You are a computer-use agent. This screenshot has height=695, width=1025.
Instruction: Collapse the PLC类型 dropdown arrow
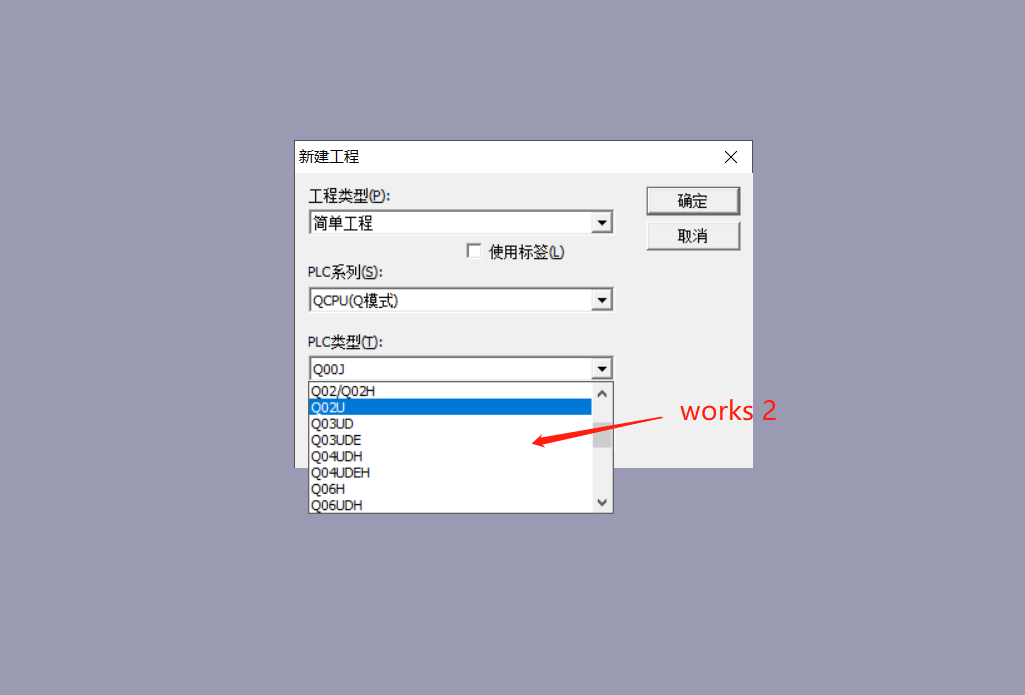(602, 369)
